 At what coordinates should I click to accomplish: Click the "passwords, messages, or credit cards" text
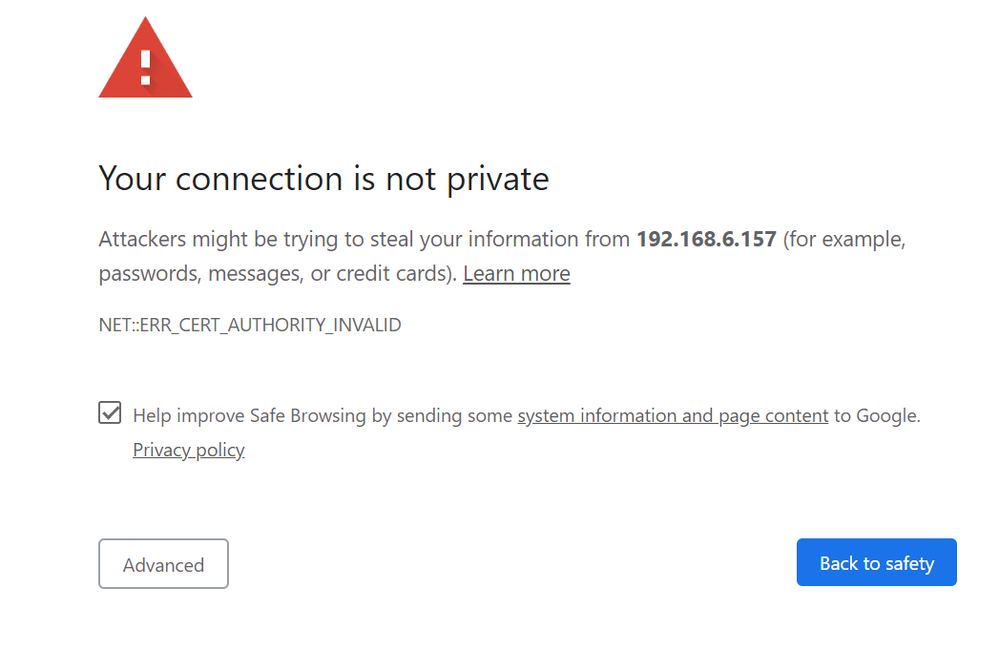pyautogui.click(x=276, y=274)
